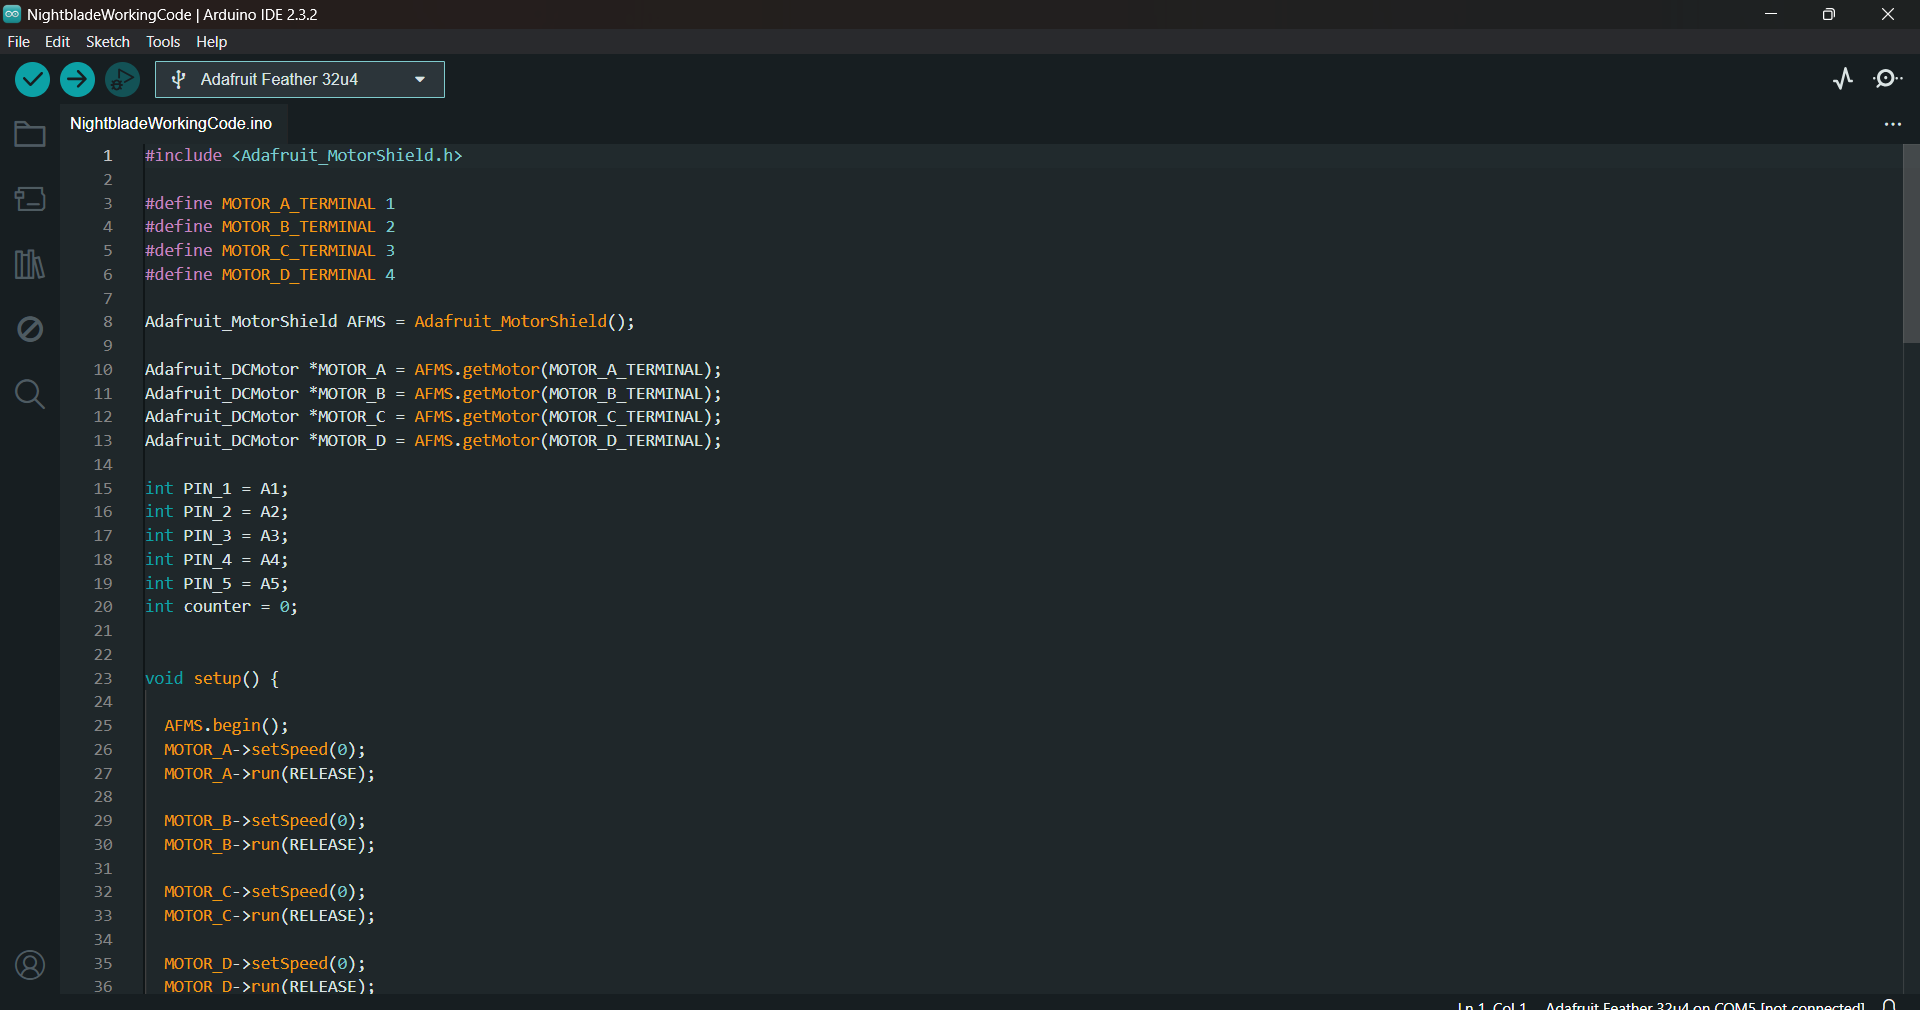Open the Debug sidebar panel
This screenshot has width=1920, height=1010.
pyautogui.click(x=30, y=329)
